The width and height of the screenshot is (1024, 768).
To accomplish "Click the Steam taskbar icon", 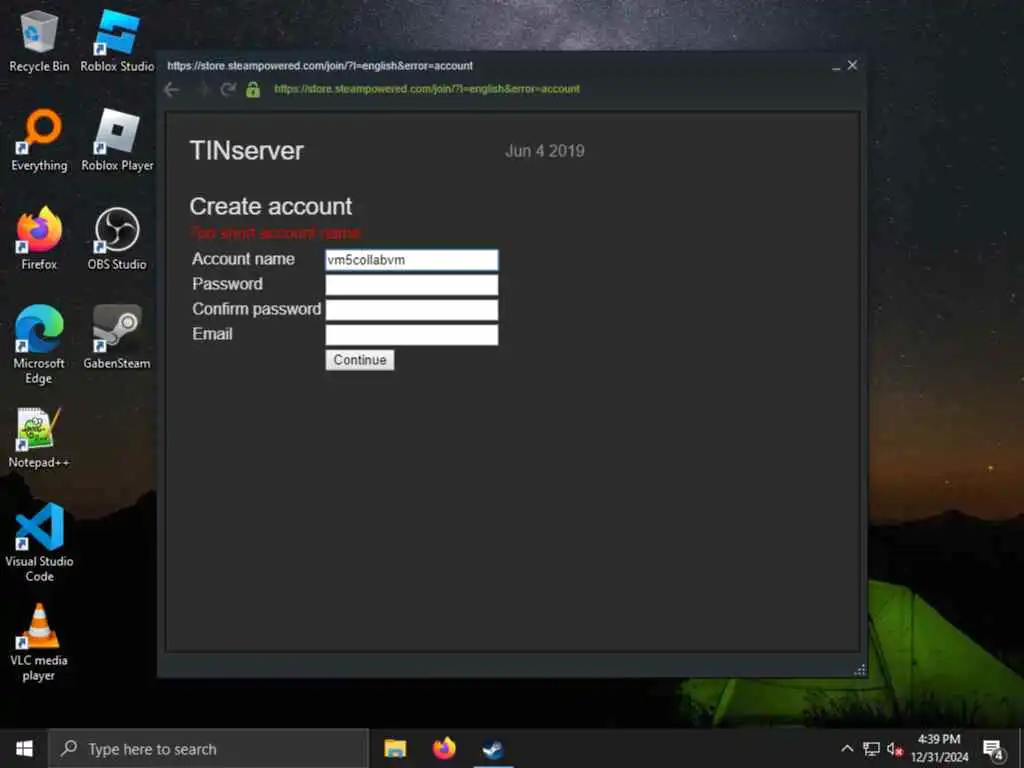I will pos(493,748).
